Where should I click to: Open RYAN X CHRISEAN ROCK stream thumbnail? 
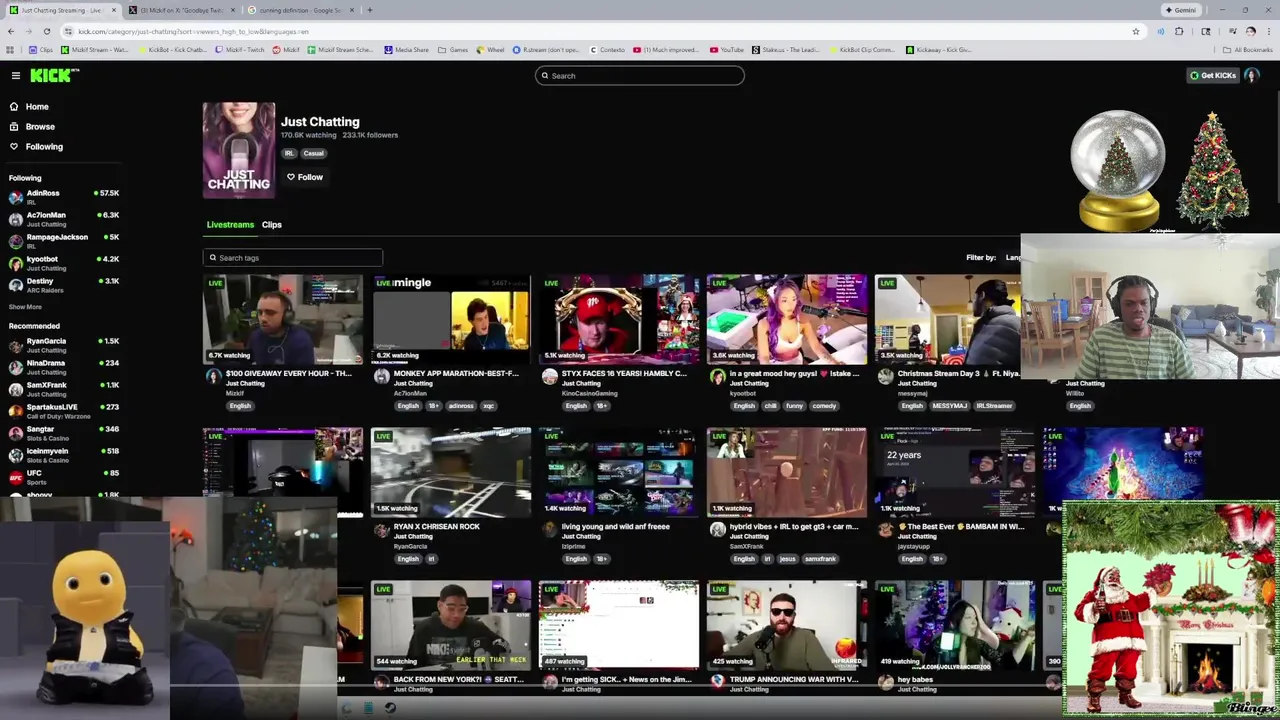click(x=451, y=472)
